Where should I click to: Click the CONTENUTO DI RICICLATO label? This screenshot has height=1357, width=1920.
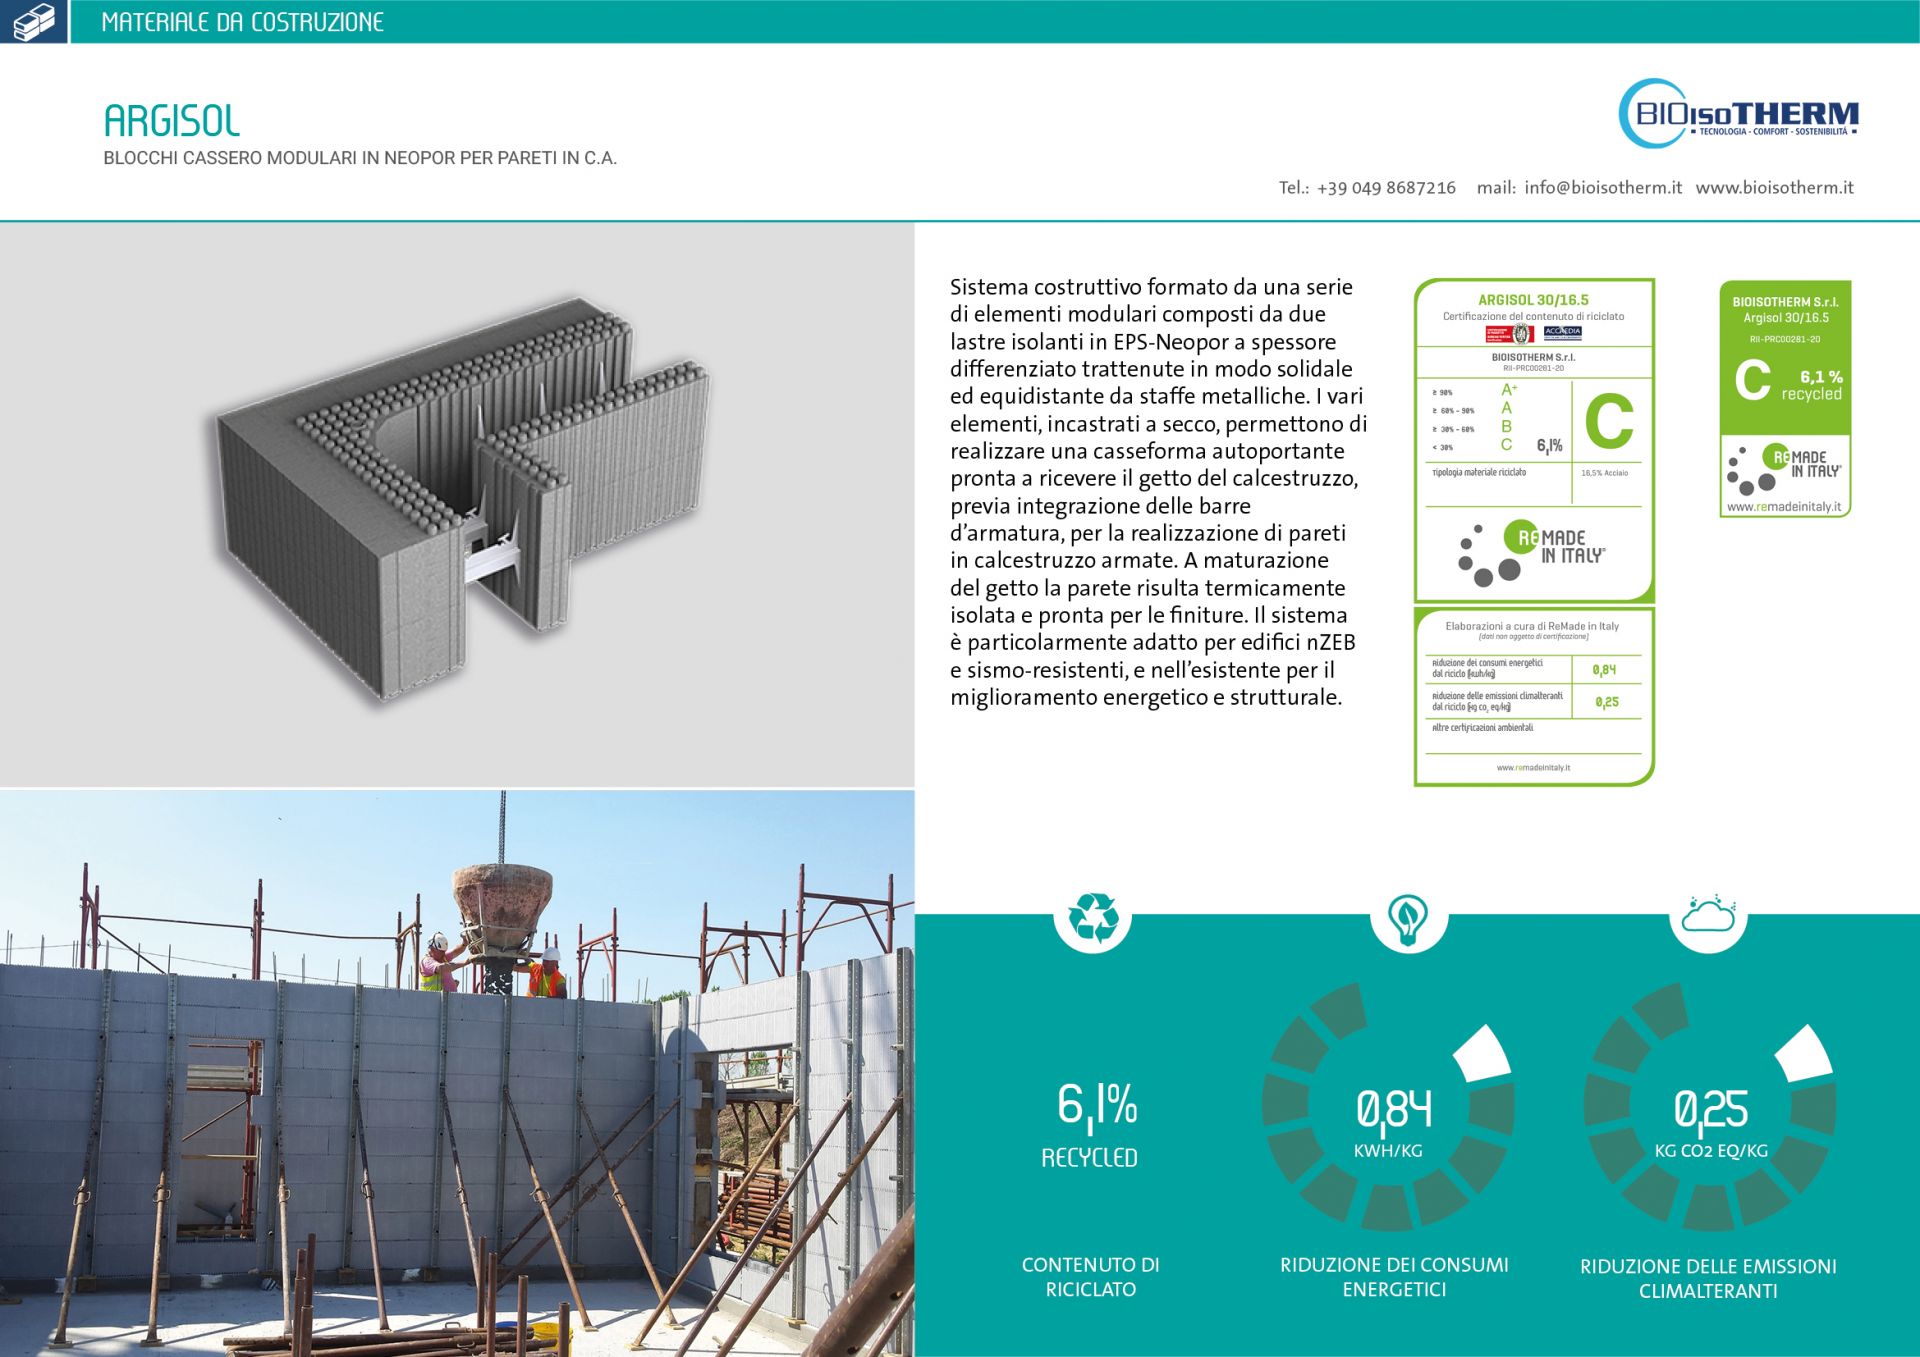pyautogui.click(x=1091, y=1277)
